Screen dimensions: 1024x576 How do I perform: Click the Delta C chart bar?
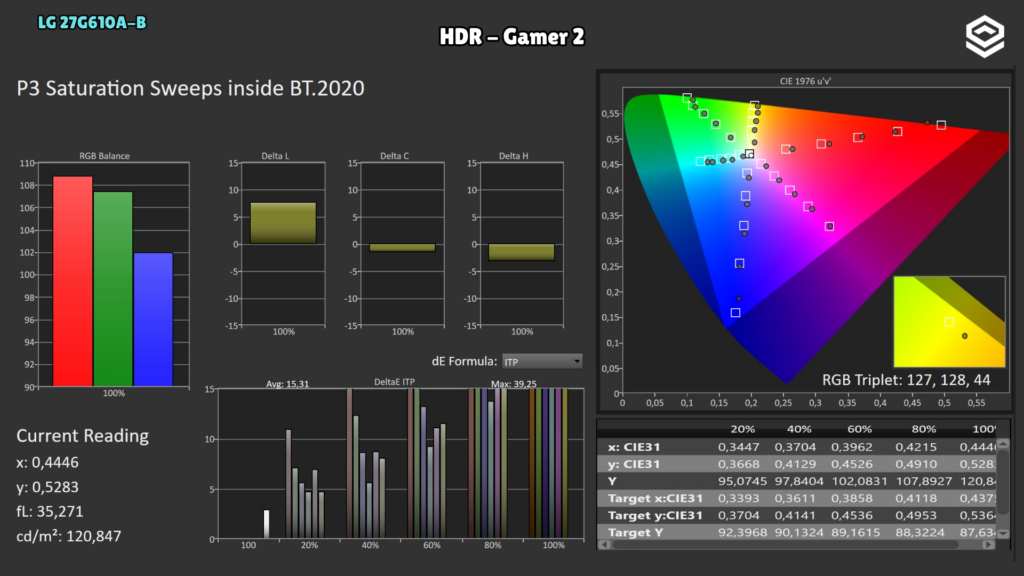[402, 248]
